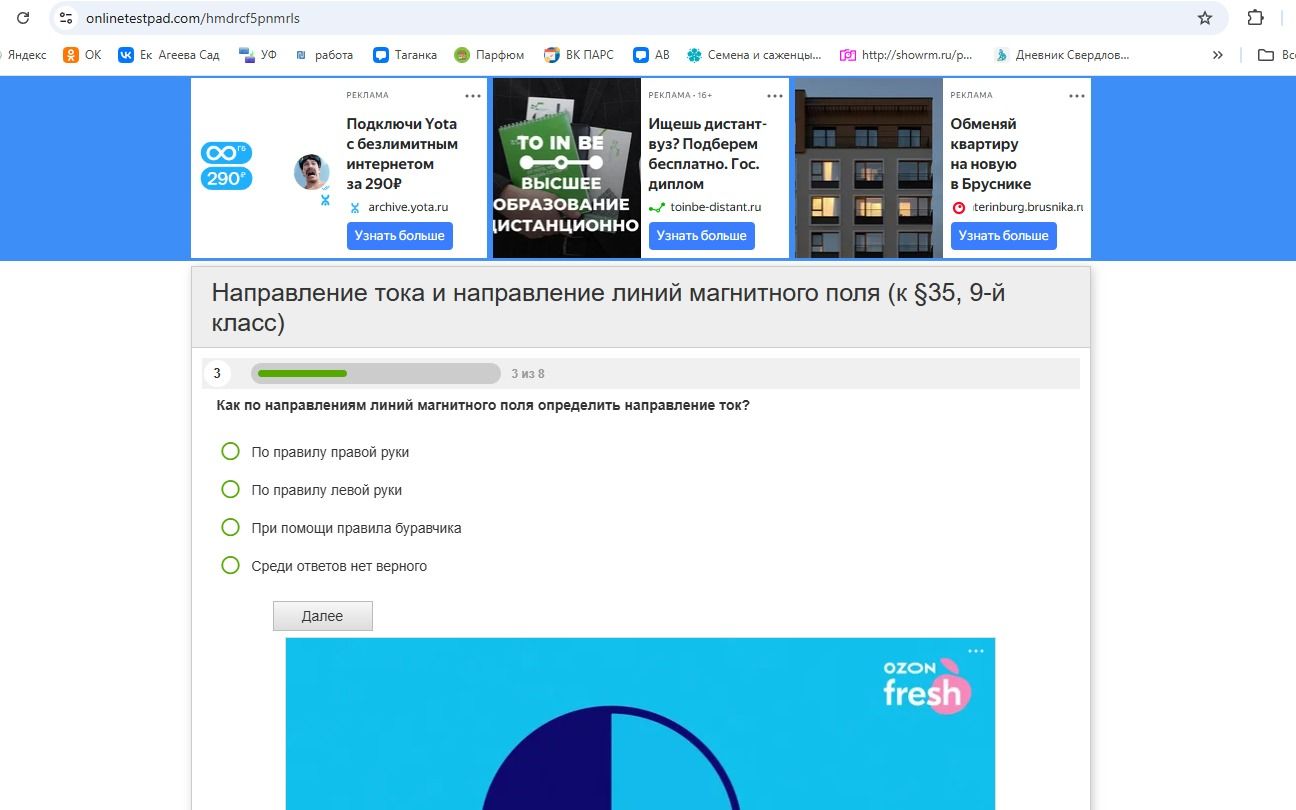Open the АВ bookmark
This screenshot has width=1296, height=810.
(652, 55)
